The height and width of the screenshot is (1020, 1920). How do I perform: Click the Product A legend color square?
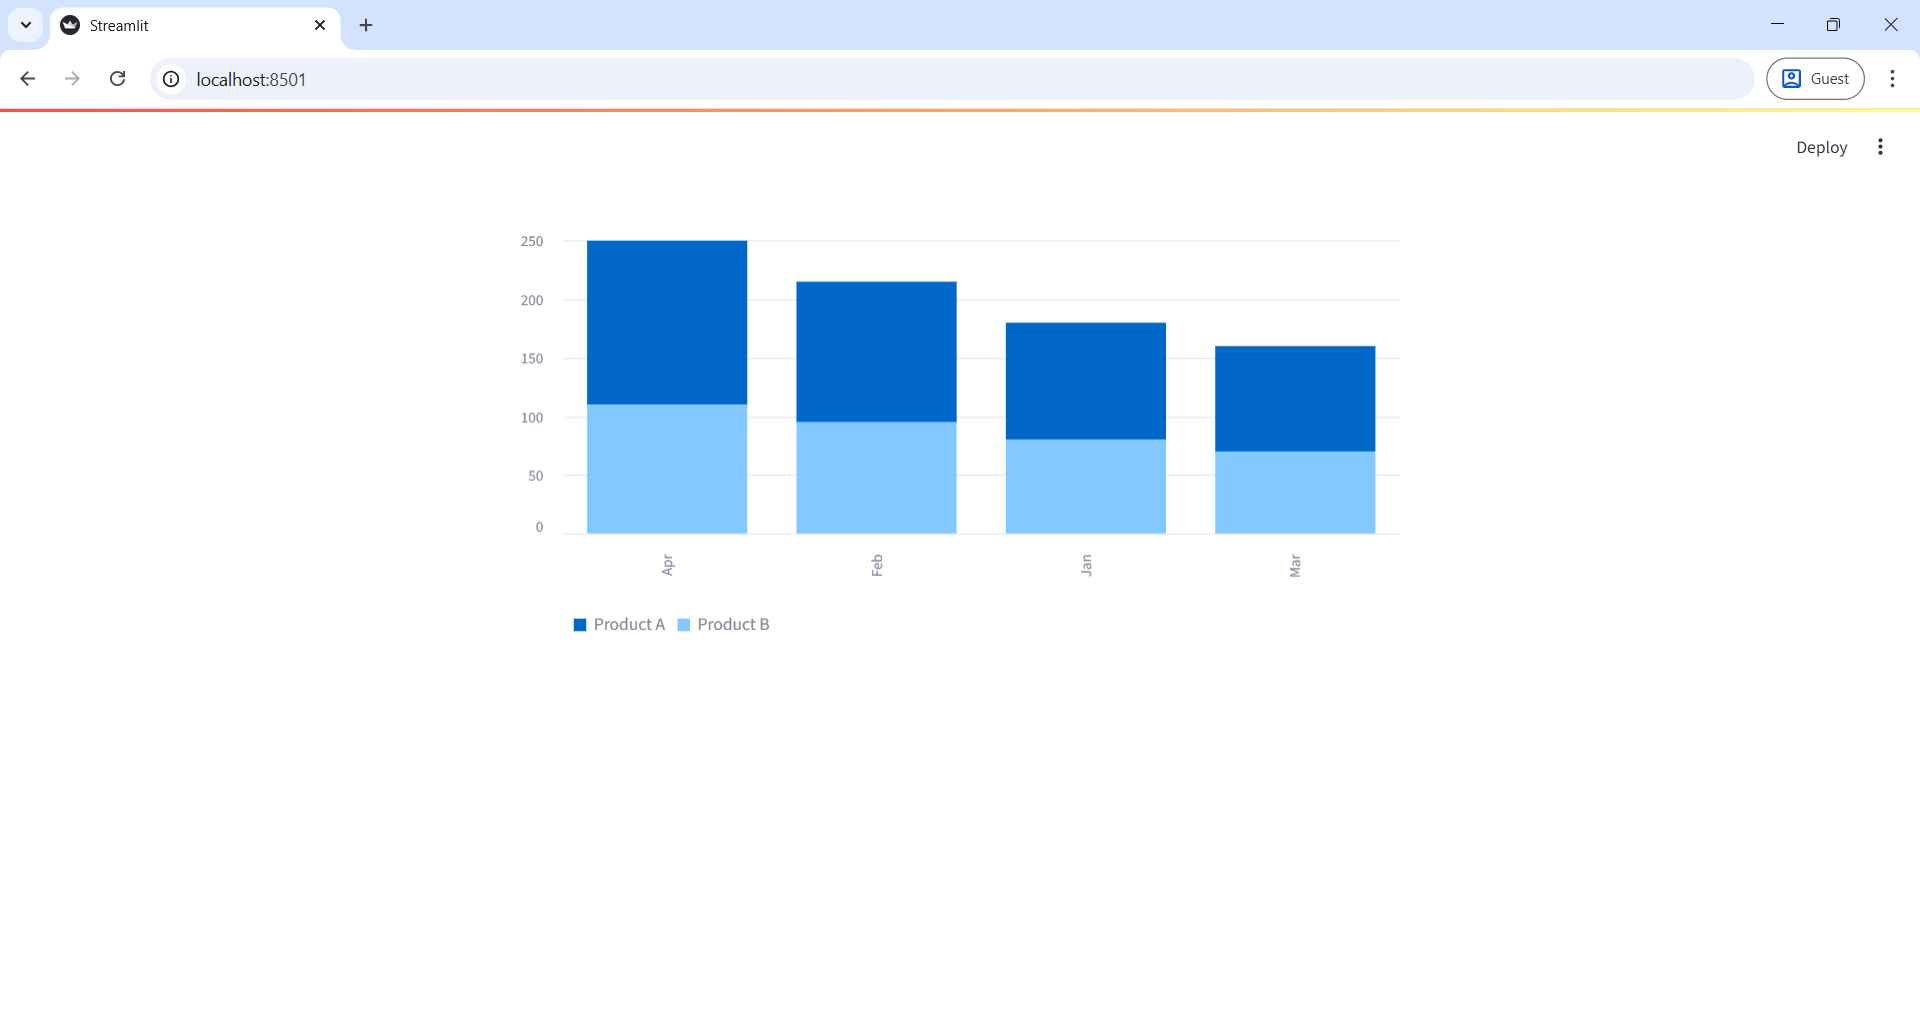click(580, 624)
